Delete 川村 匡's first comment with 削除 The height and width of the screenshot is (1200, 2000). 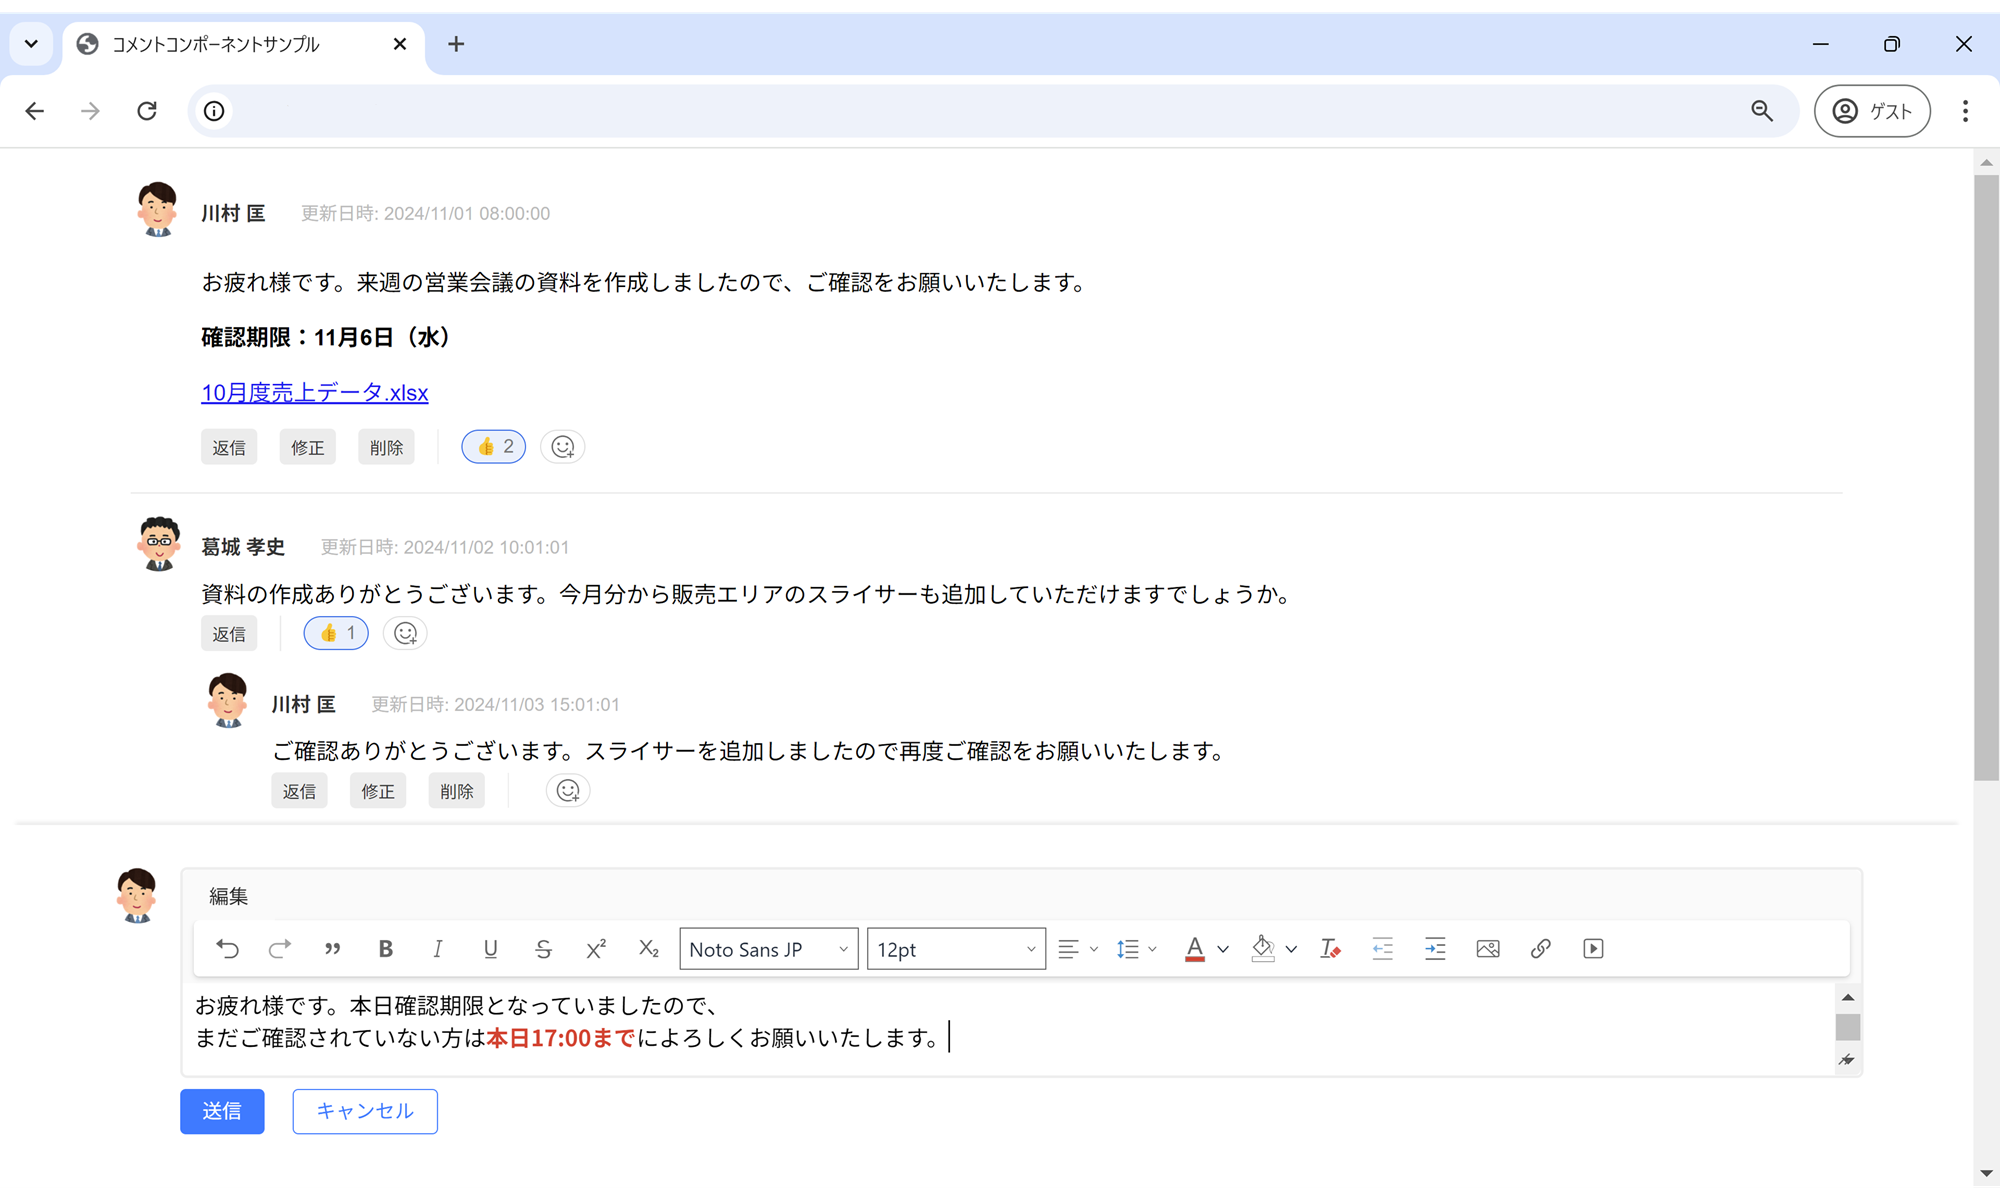(x=387, y=447)
